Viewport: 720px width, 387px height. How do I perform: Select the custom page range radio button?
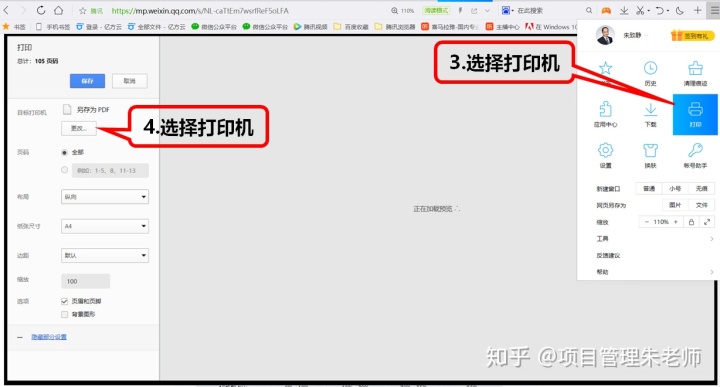(64, 170)
